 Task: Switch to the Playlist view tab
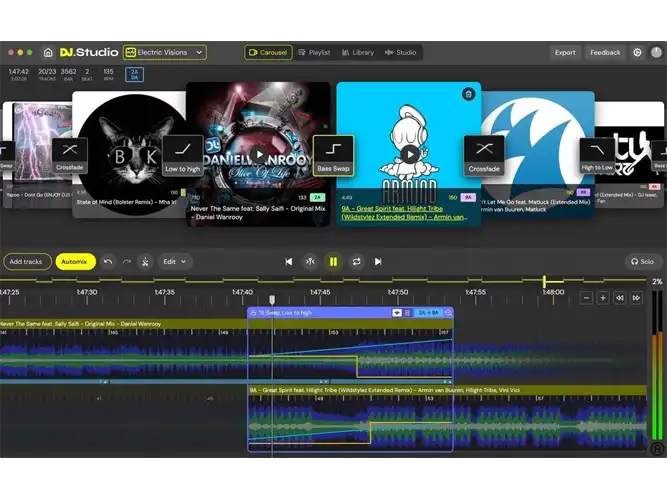tap(314, 52)
